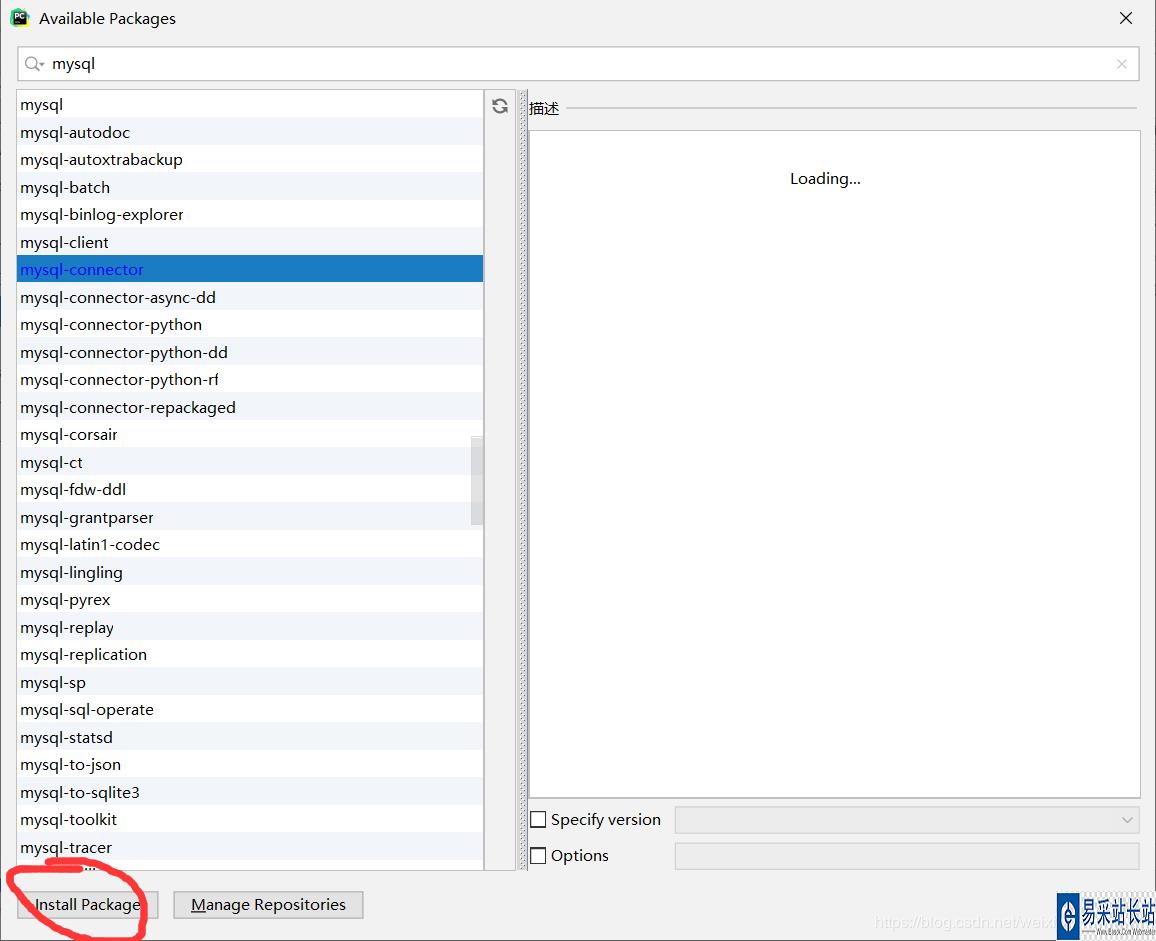Select mysql-ct package
This screenshot has height=941, width=1156.
(250, 462)
